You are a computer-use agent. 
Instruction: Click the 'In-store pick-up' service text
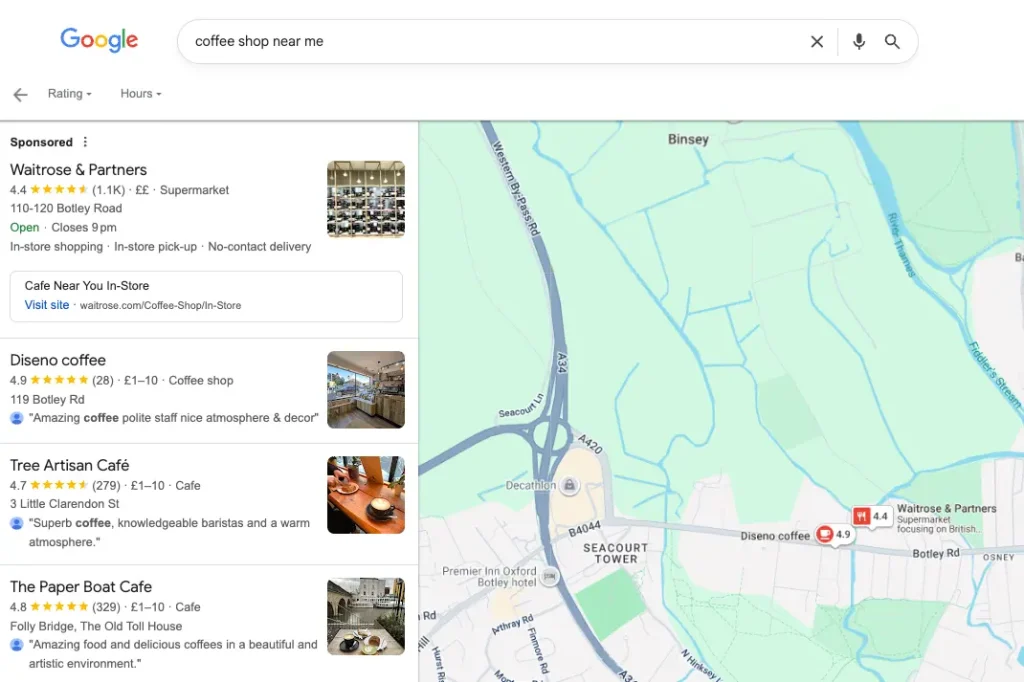pos(155,247)
